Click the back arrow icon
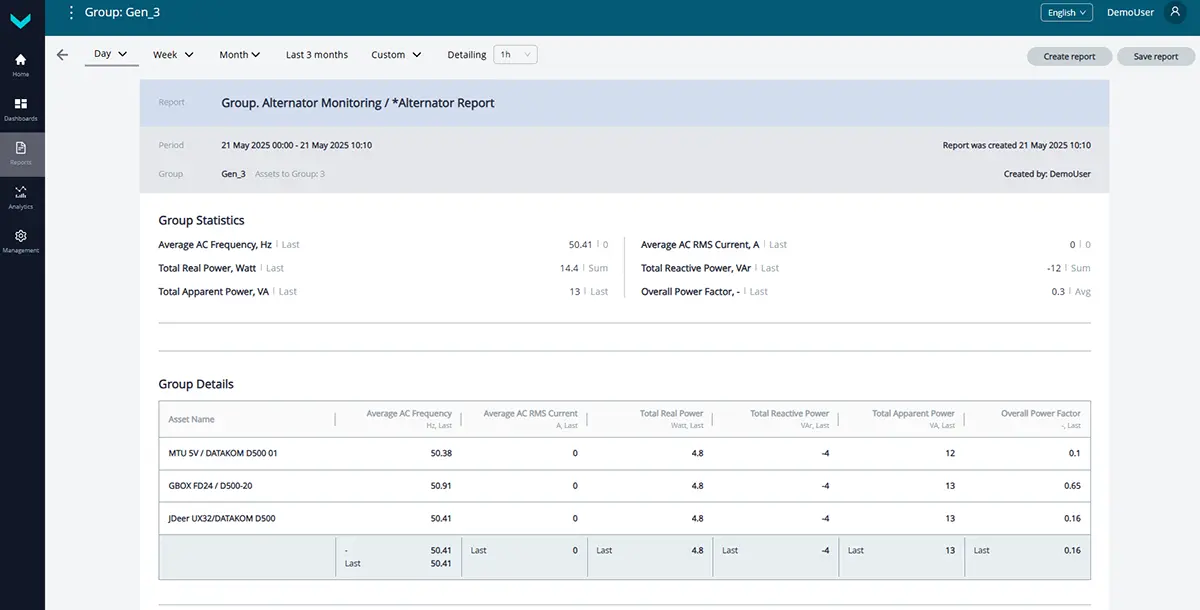1200x610 pixels. point(63,55)
